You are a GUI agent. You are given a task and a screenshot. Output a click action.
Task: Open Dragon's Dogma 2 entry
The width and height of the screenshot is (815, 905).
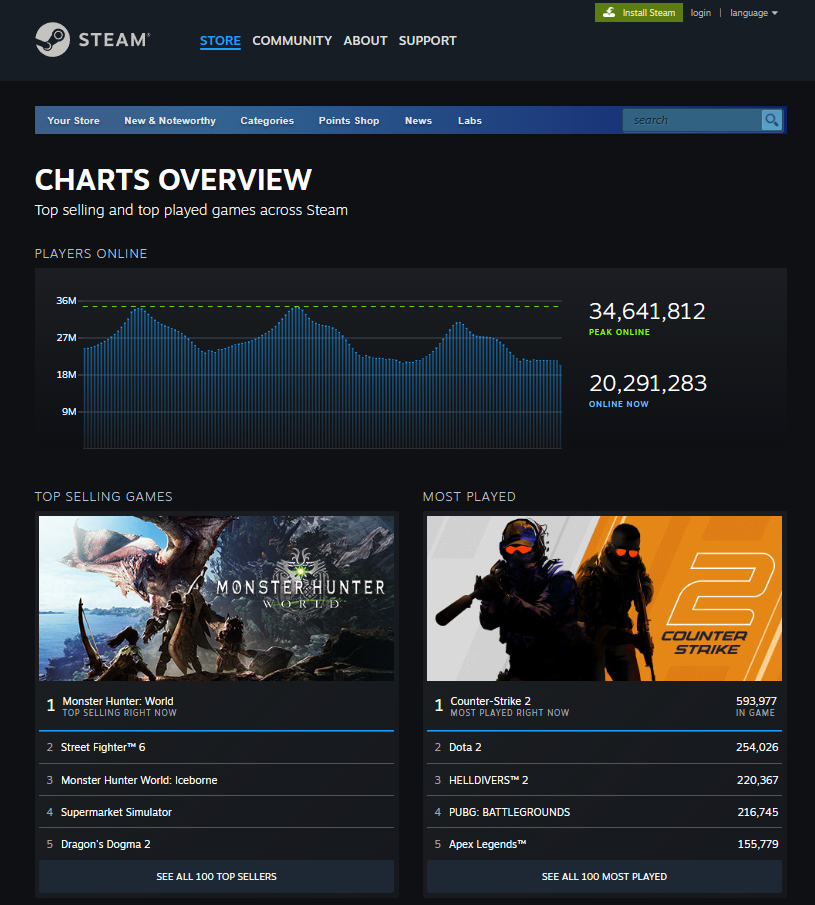(x=216, y=844)
